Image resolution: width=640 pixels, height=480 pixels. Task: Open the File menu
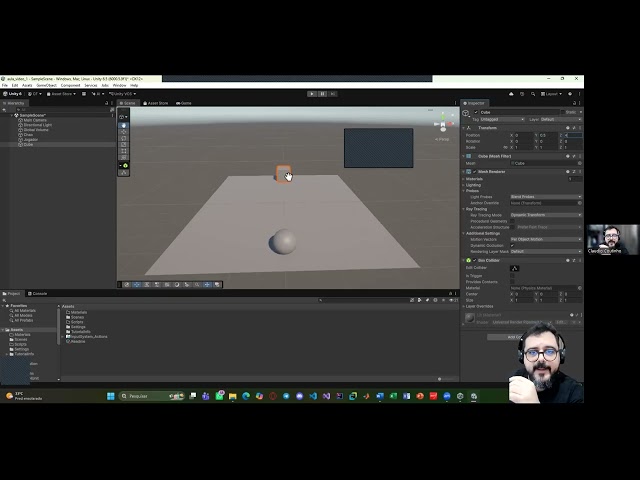pyautogui.click(x=4, y=85)
